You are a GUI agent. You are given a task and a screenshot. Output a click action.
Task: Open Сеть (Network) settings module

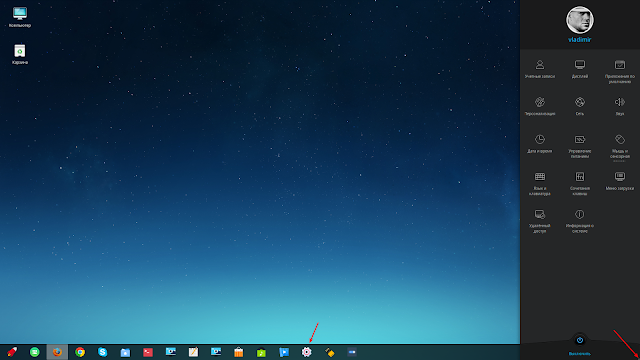pos(580,107)
